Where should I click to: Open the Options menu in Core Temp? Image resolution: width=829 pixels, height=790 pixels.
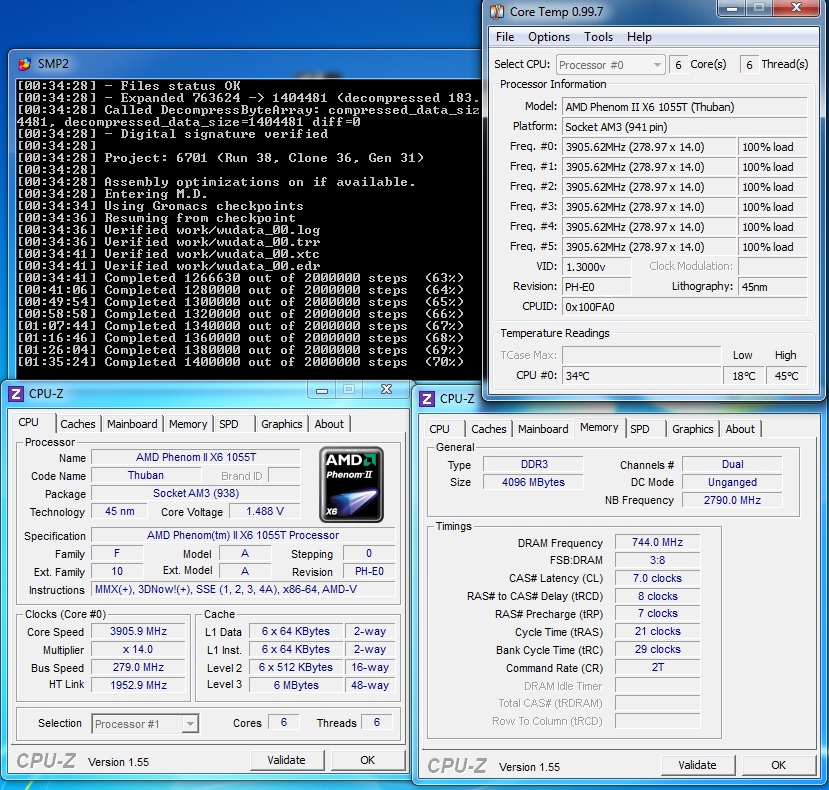click(x=549, y=37)
